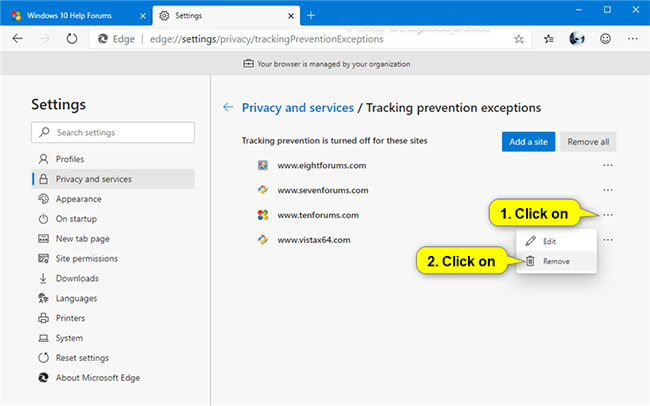The image size is (650, 406).
Task: Open more actions for www.tenforums.com
Action: point(608,215)
